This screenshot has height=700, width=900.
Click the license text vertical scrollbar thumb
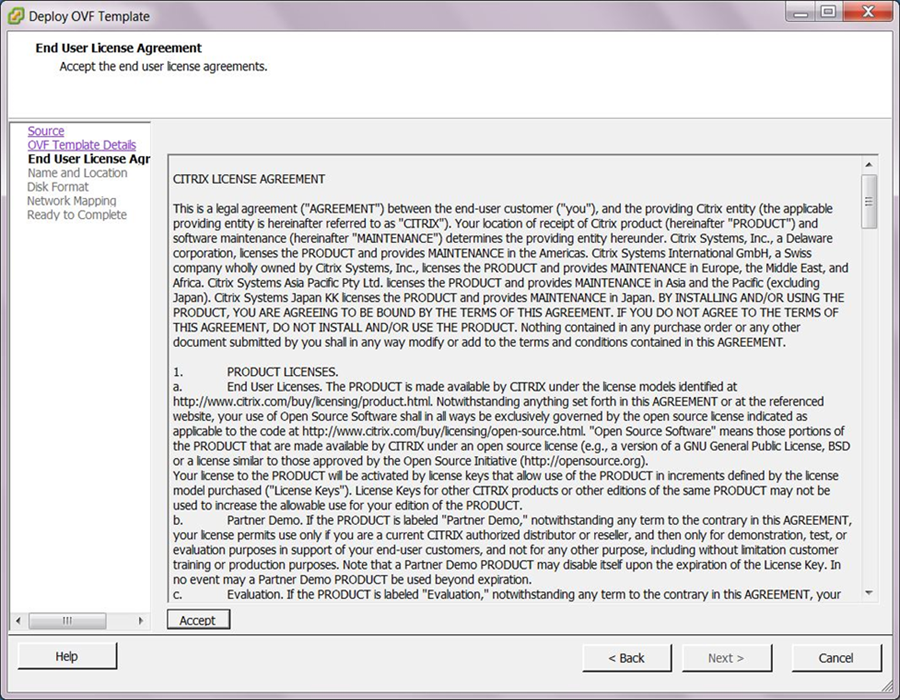[x=869, y=201]
